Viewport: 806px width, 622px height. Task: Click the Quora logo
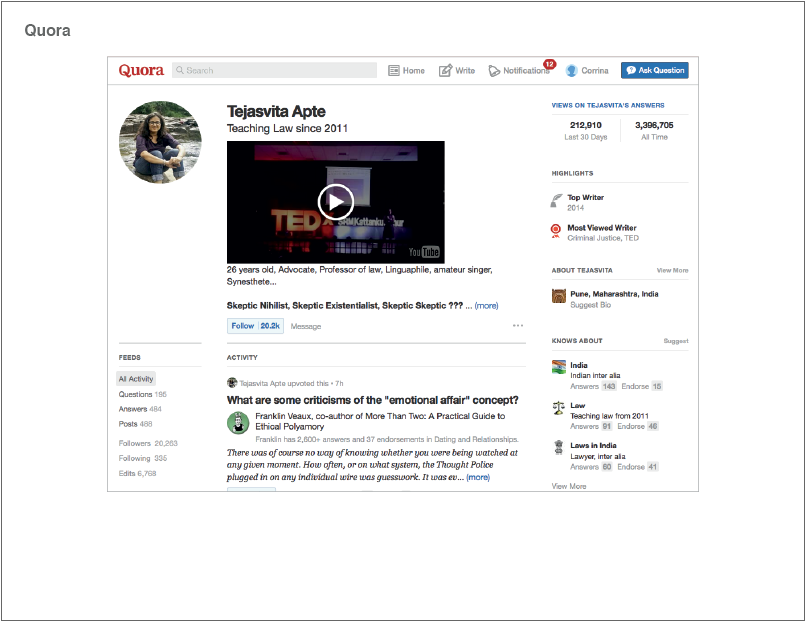[141, 70]
